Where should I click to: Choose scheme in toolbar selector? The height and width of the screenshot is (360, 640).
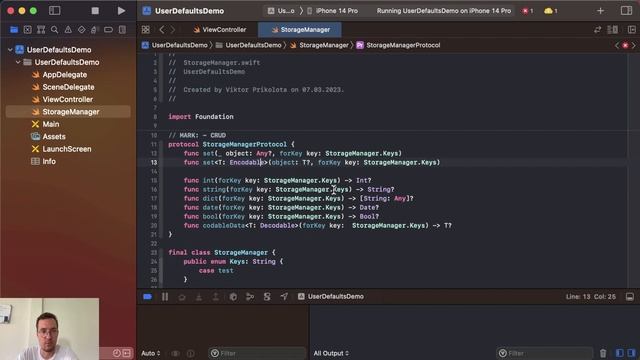[281, 11]
